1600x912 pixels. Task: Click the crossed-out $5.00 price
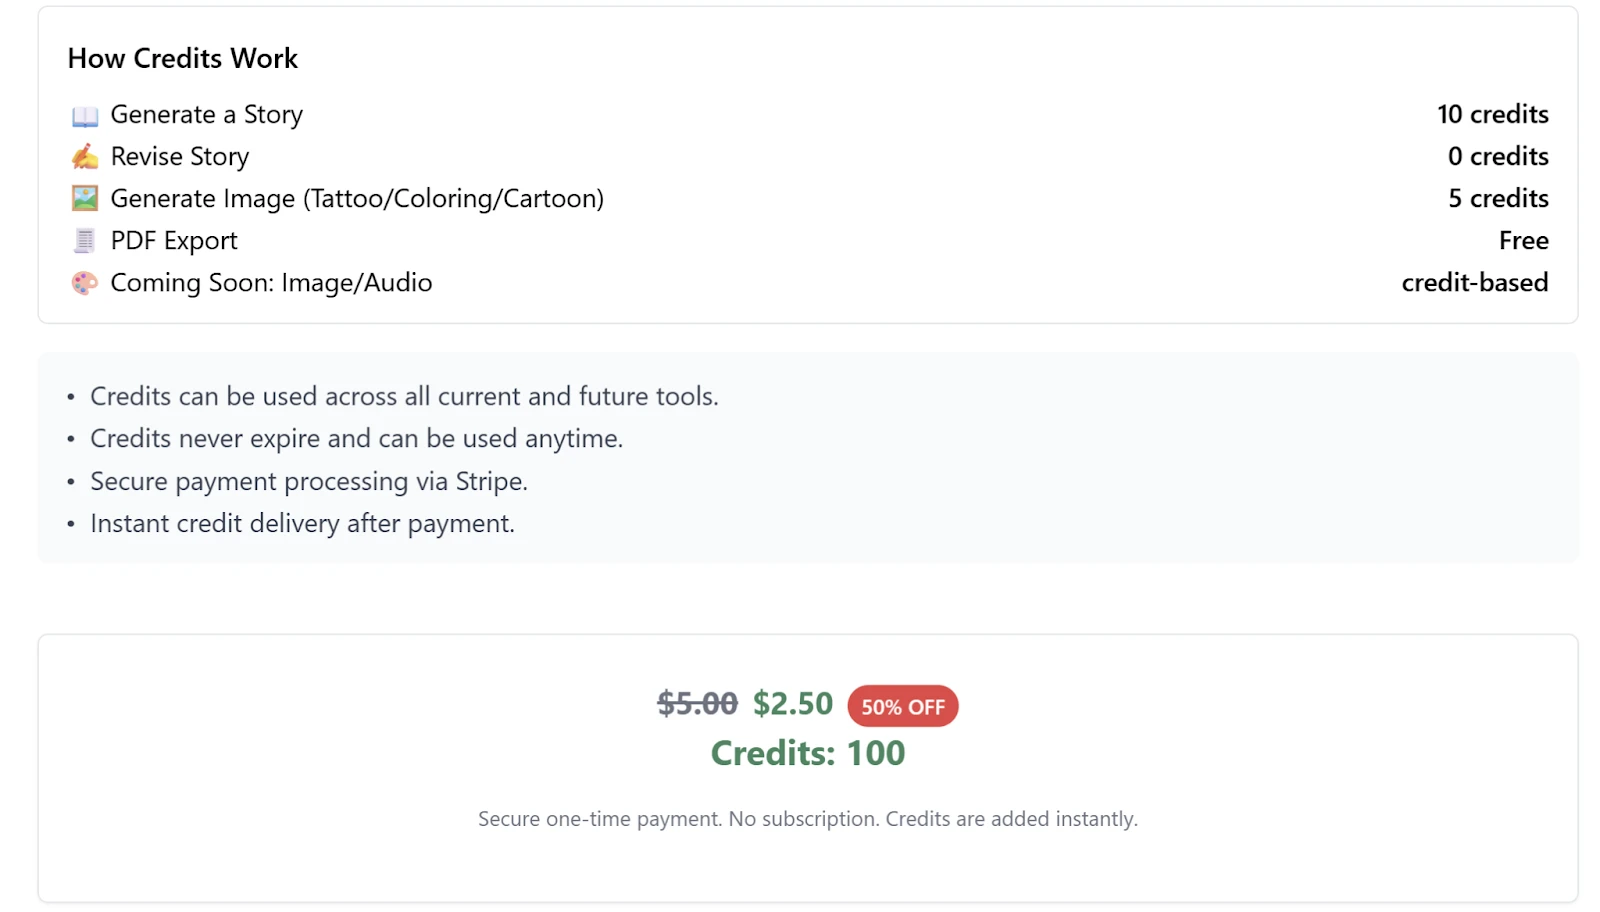pos(697,704)
